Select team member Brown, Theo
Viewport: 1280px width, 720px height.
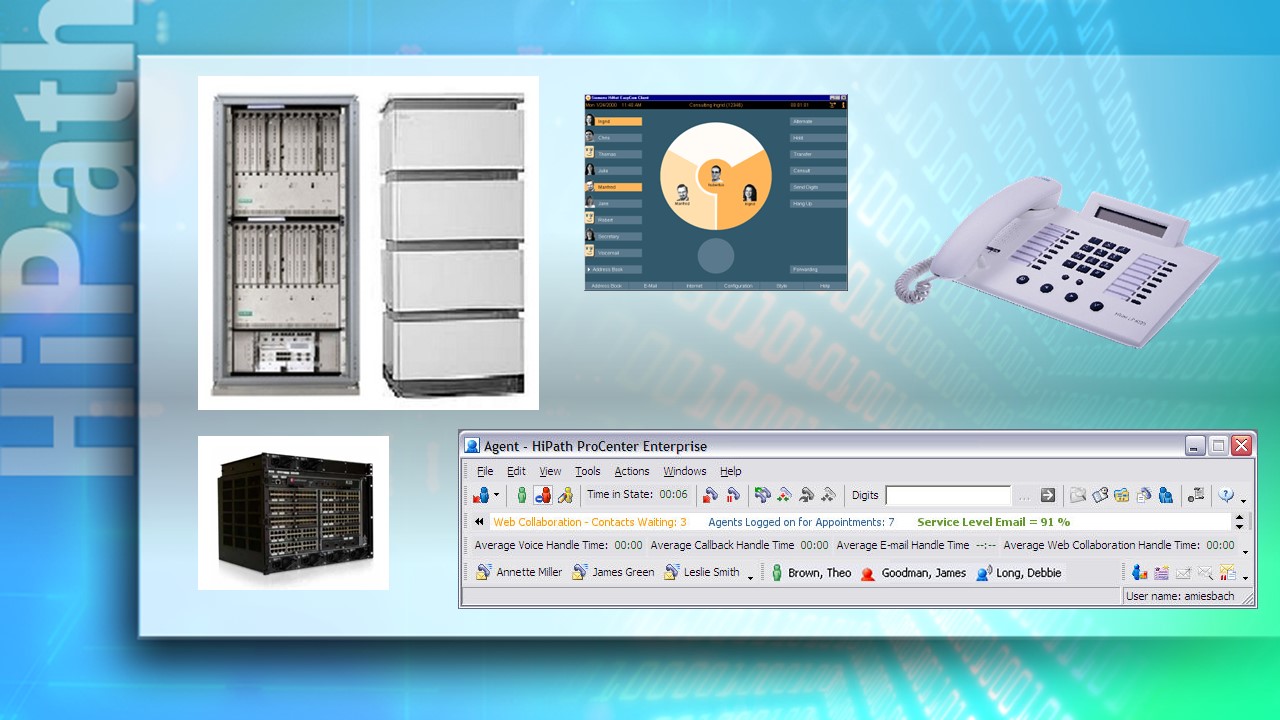coord(811,573)
